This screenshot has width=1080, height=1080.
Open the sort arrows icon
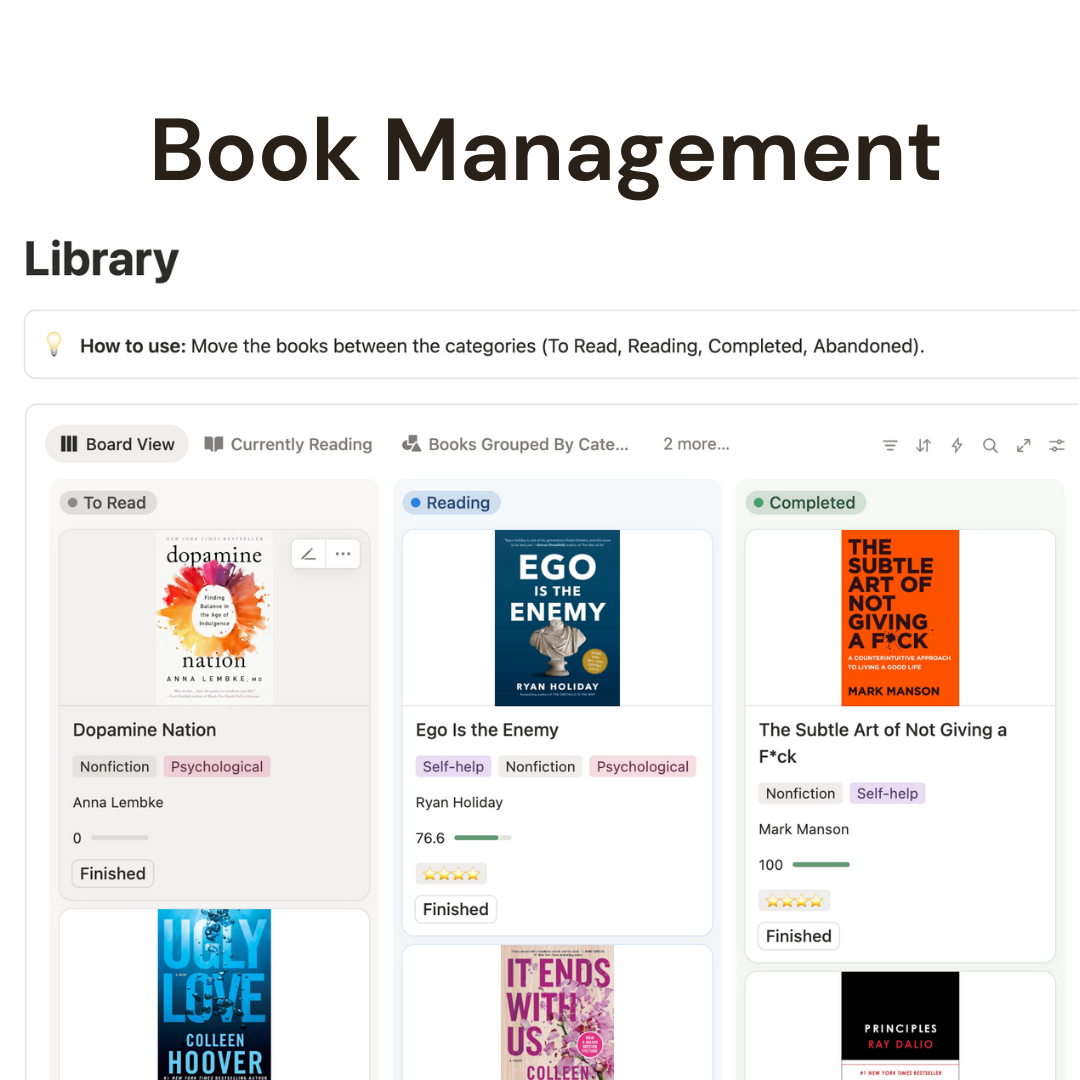[x=924, y=446]
